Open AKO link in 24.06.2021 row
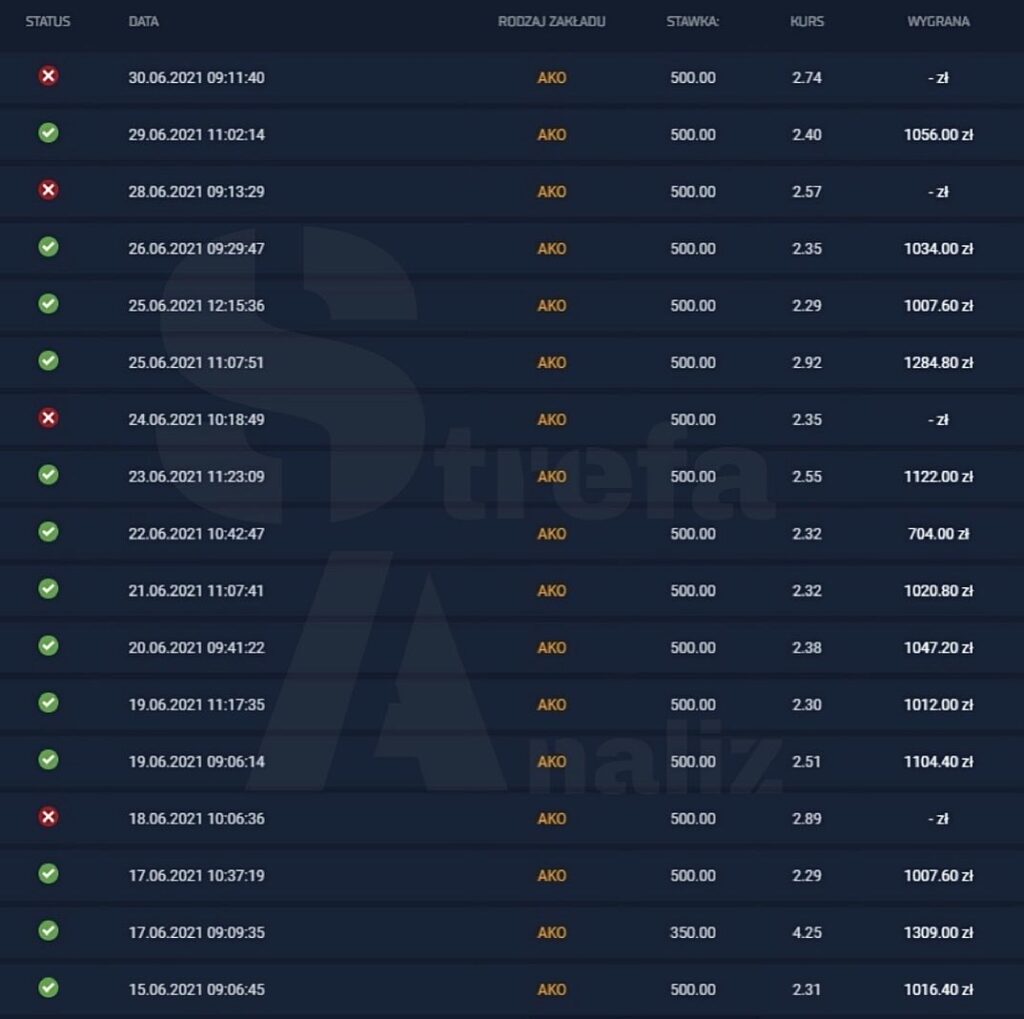The width and height of the screenshot is (1024, 1019). (x=552, y=420)
